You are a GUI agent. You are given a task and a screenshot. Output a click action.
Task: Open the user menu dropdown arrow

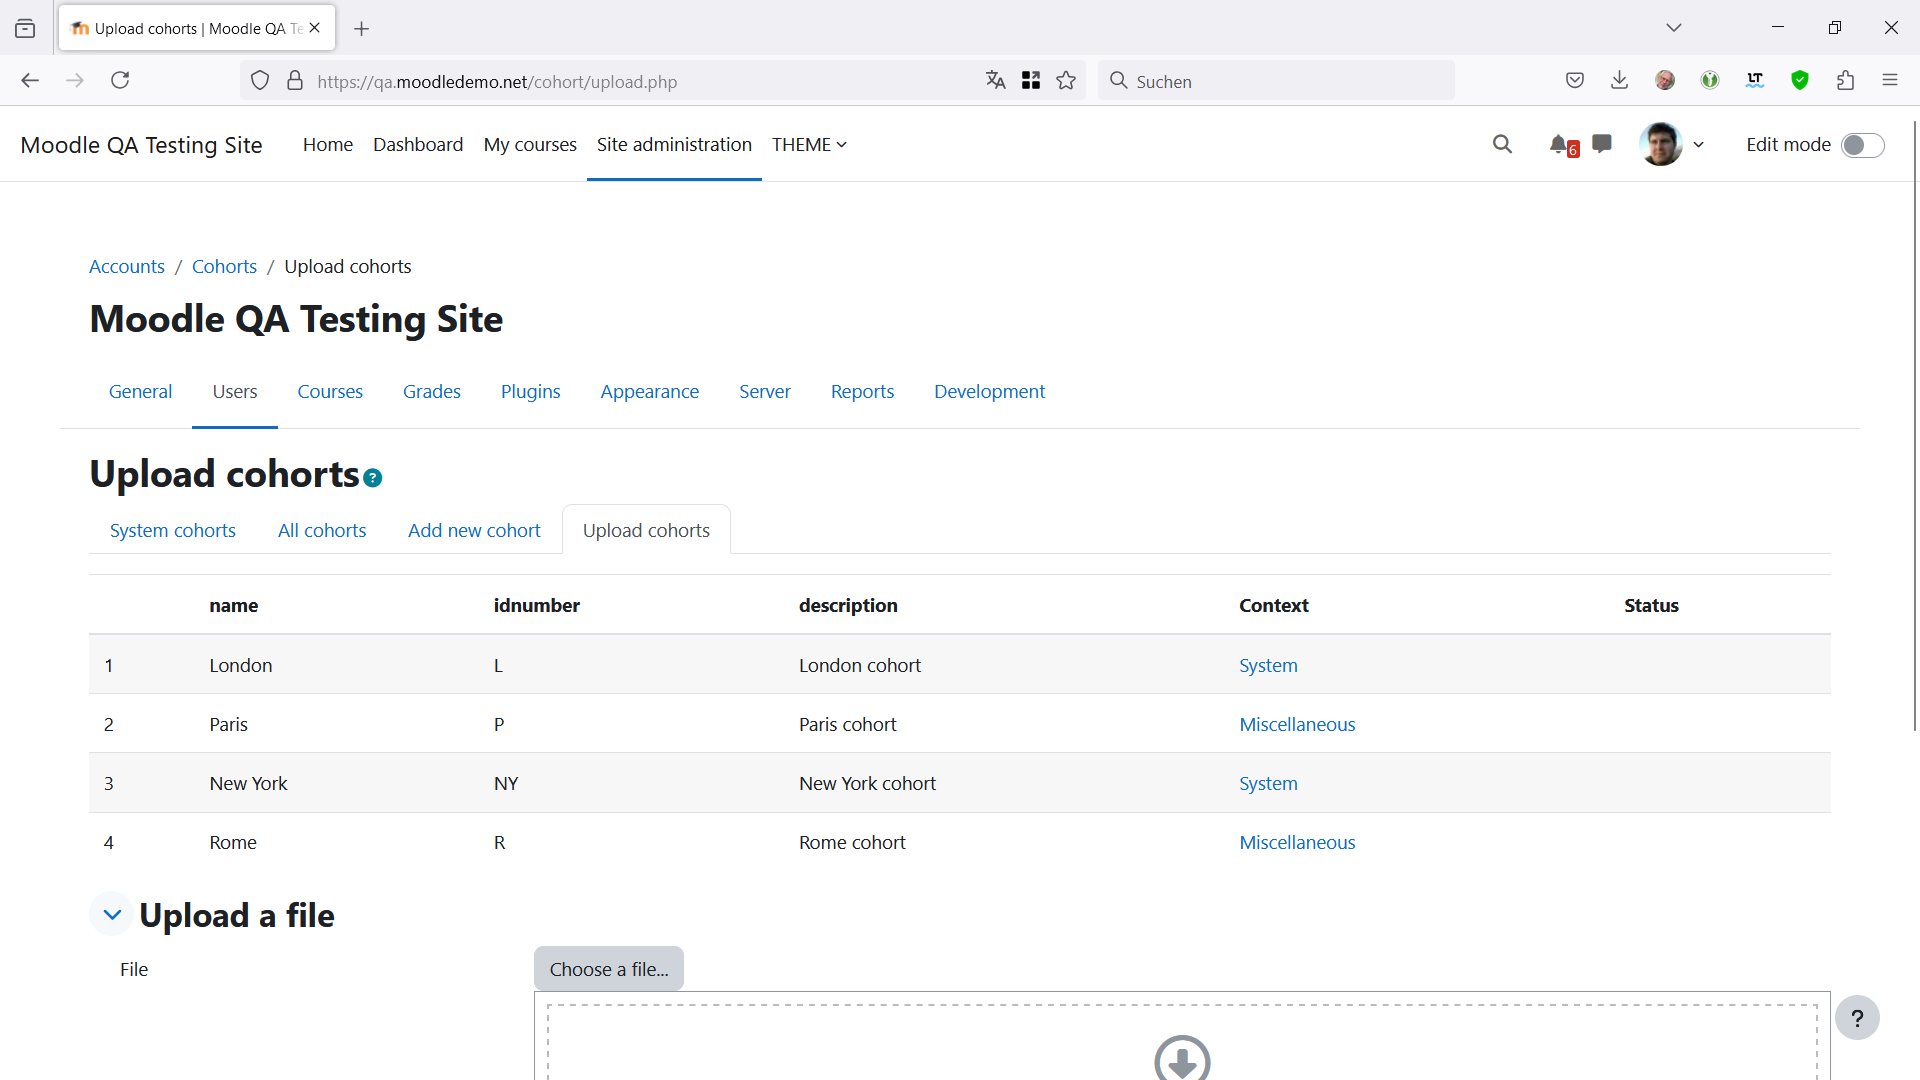1698,145
